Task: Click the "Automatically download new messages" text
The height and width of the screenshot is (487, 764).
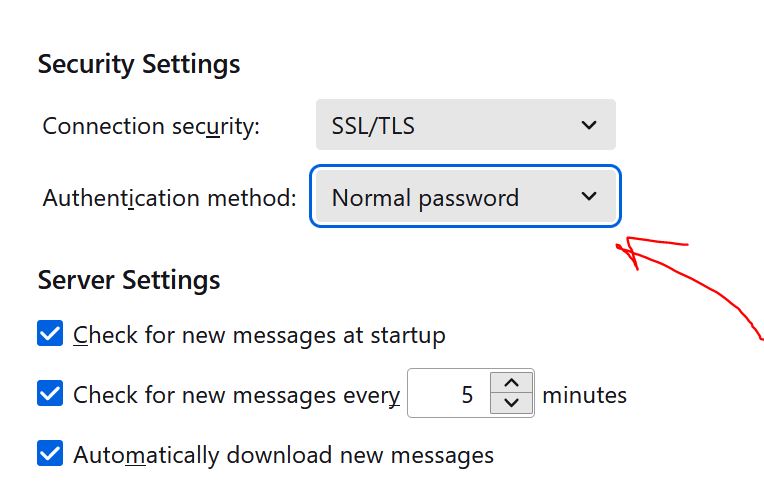Action: (283, 456)
